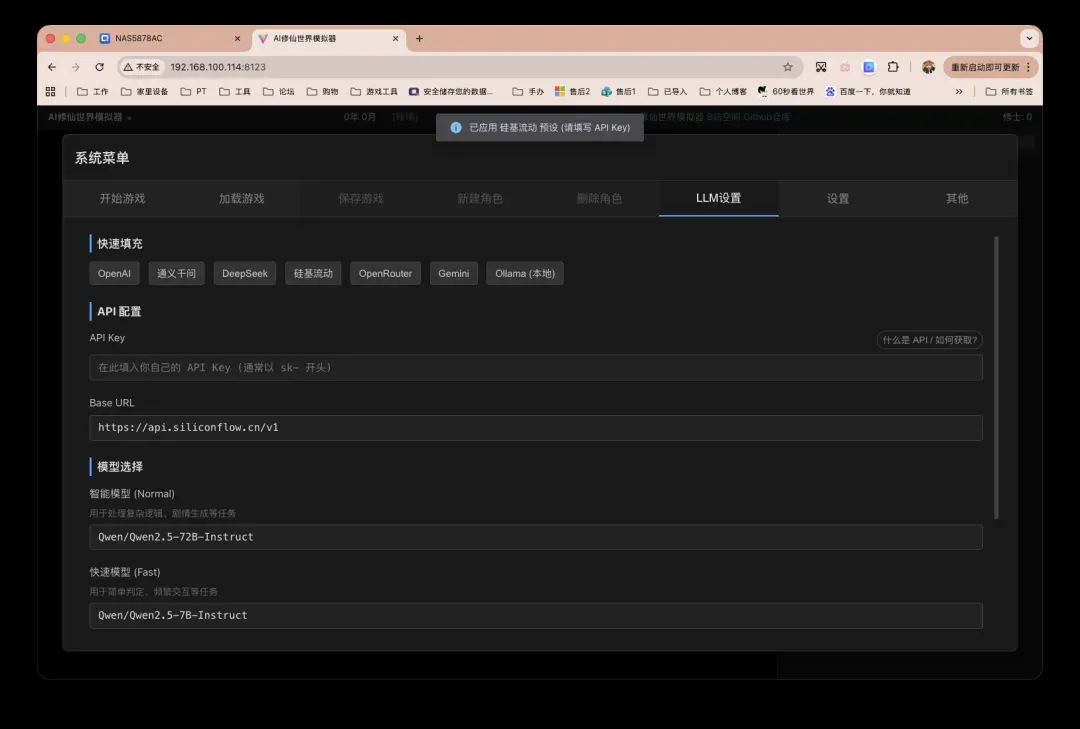Click the browser reload page icon
Screen dimensions: 1080x729
pyautogui.click(x=99, y=67)
